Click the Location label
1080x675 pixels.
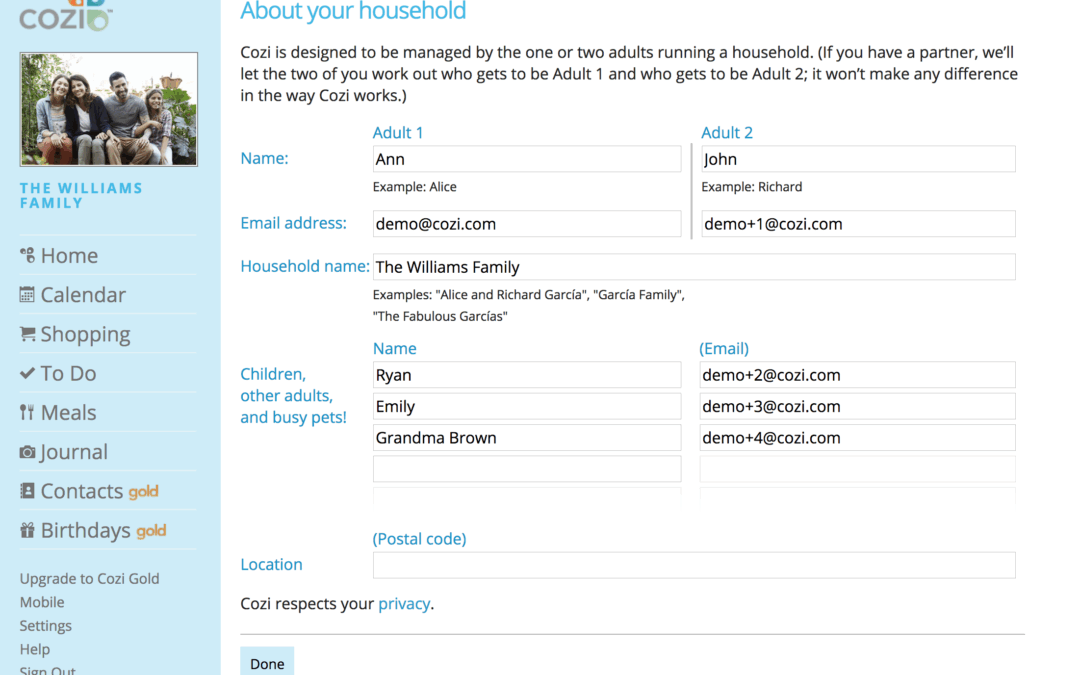click(x=271, y=565)
